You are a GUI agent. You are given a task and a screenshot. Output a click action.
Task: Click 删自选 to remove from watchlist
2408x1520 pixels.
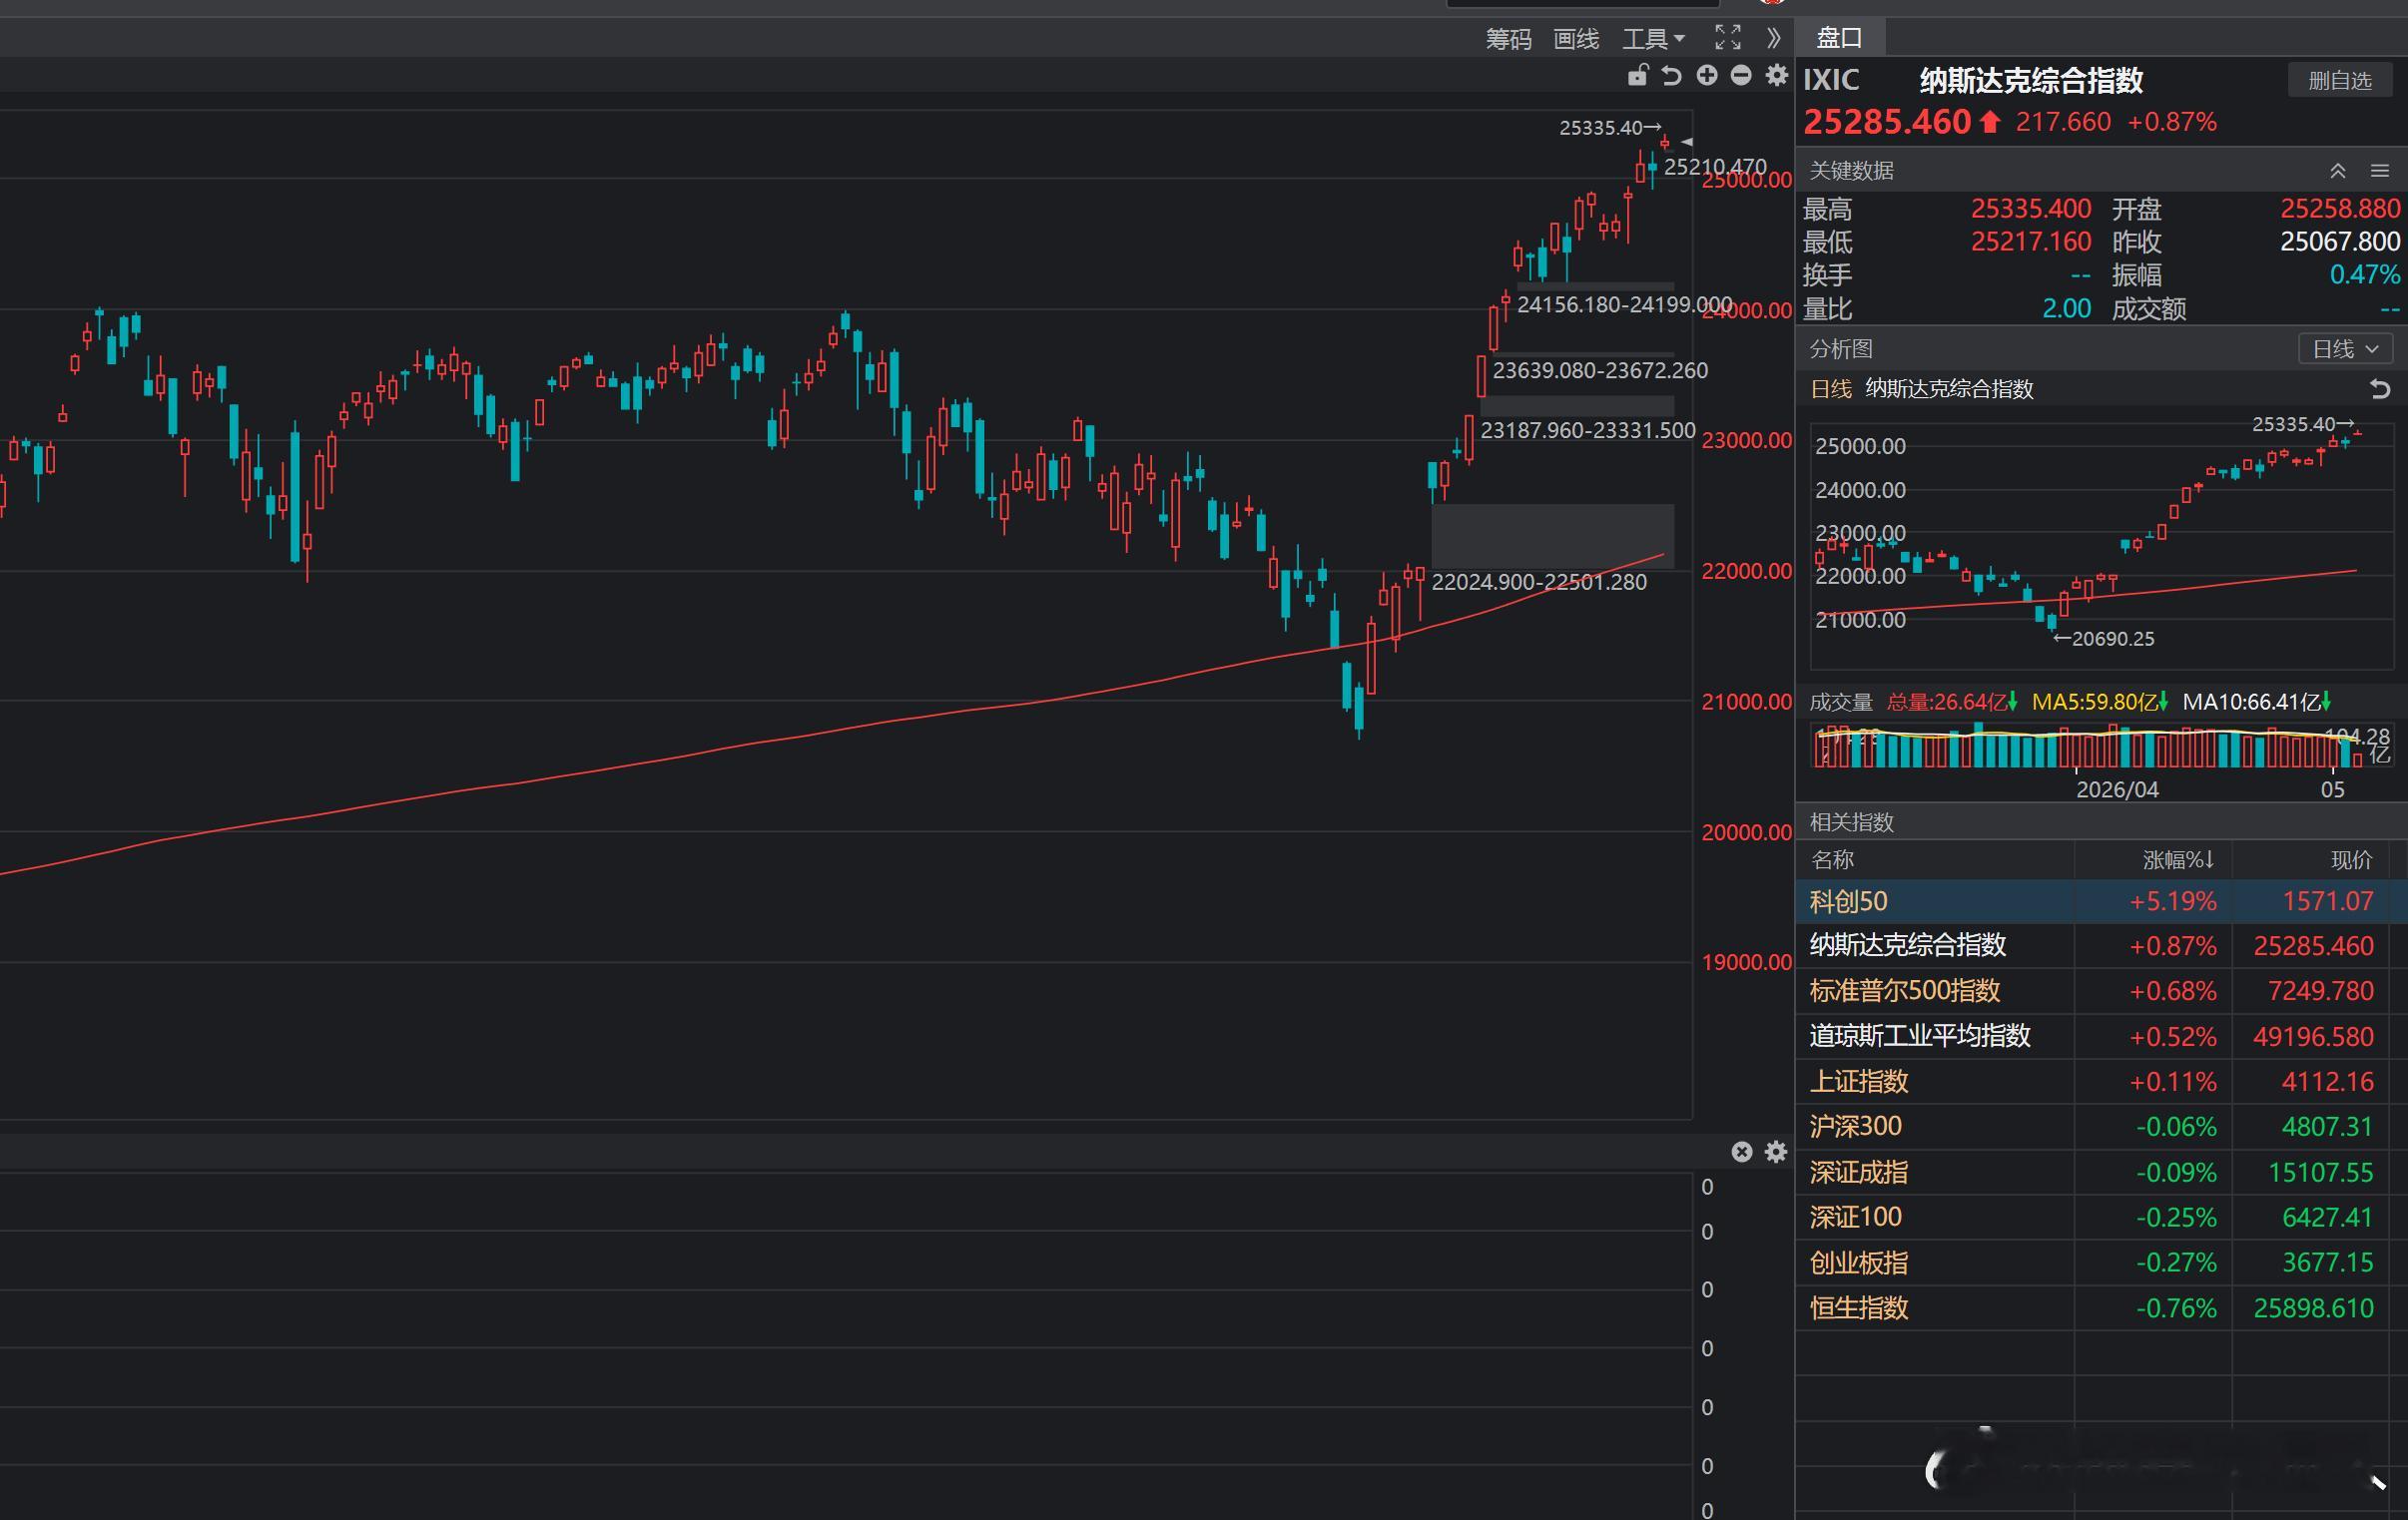[x=2339, y=80]
